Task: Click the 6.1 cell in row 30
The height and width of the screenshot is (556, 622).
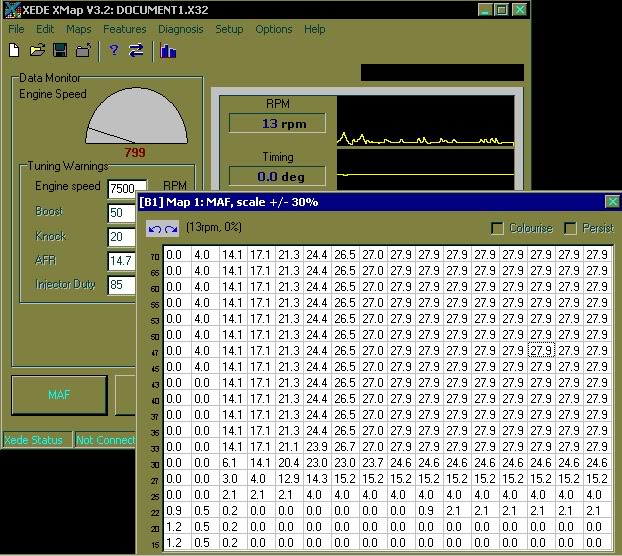Action: click(x=233, y=463)
